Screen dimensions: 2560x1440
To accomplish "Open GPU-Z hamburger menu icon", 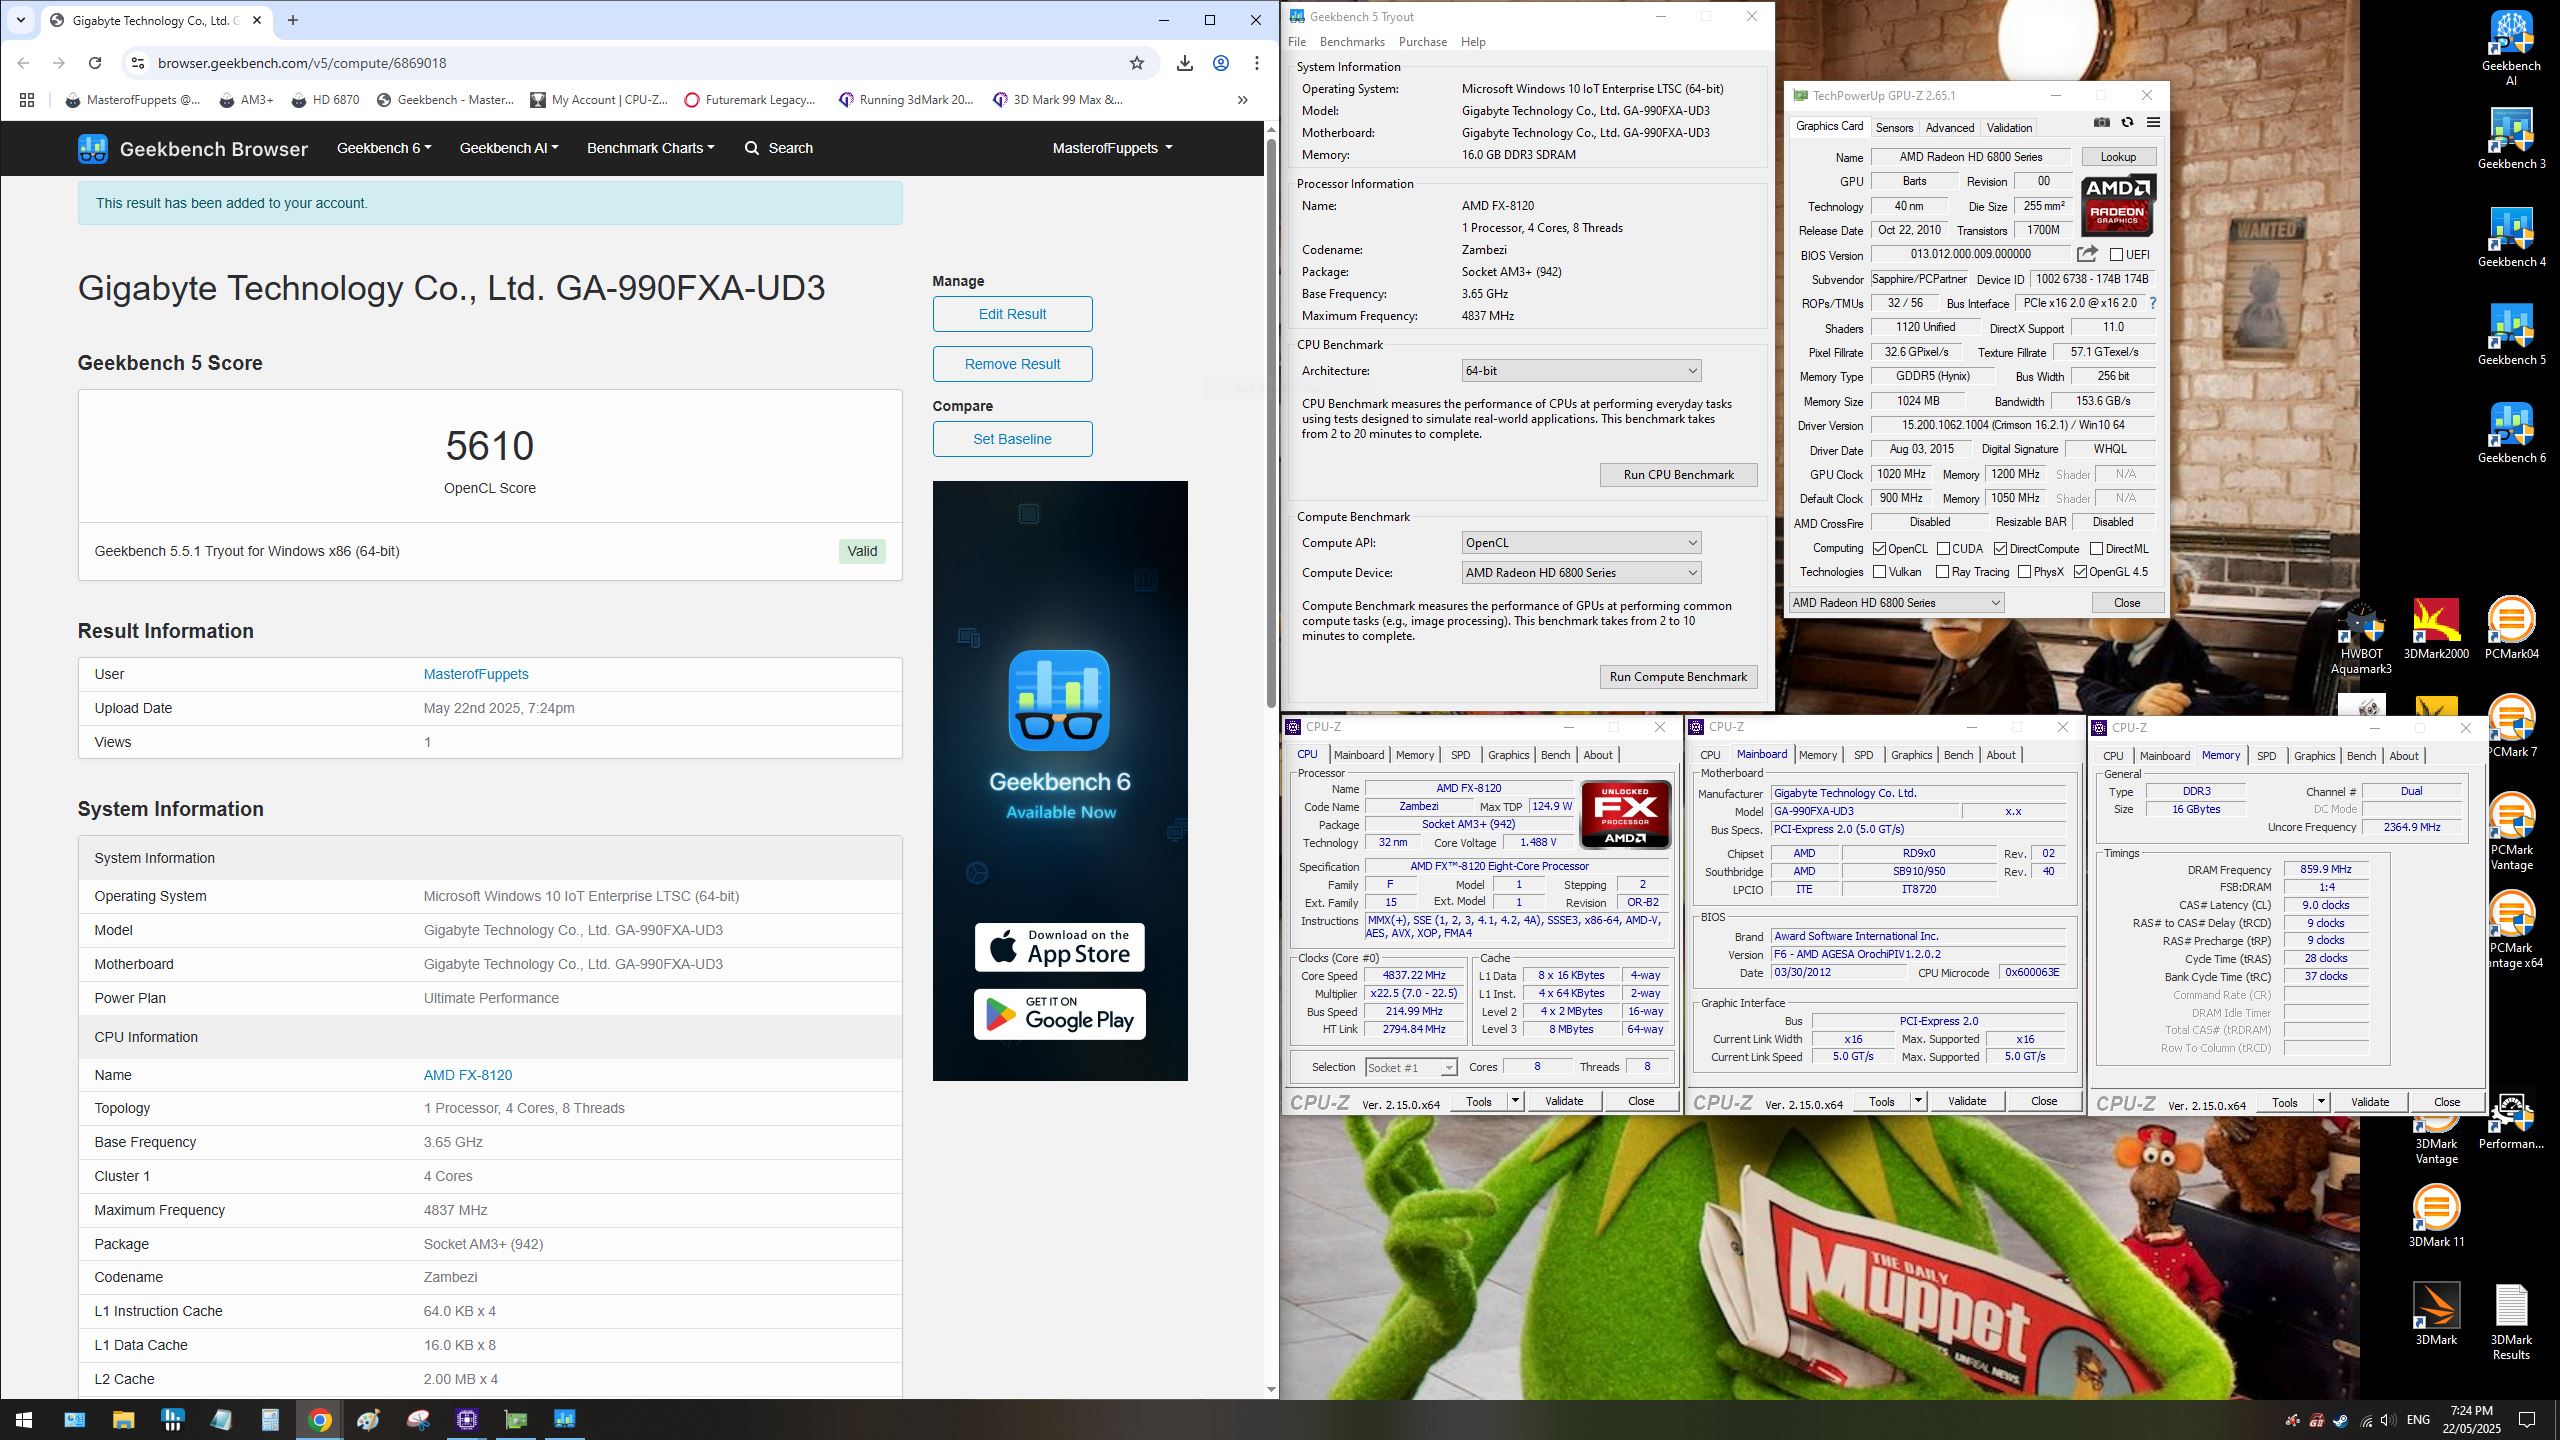I will [x=2153, y=123].
